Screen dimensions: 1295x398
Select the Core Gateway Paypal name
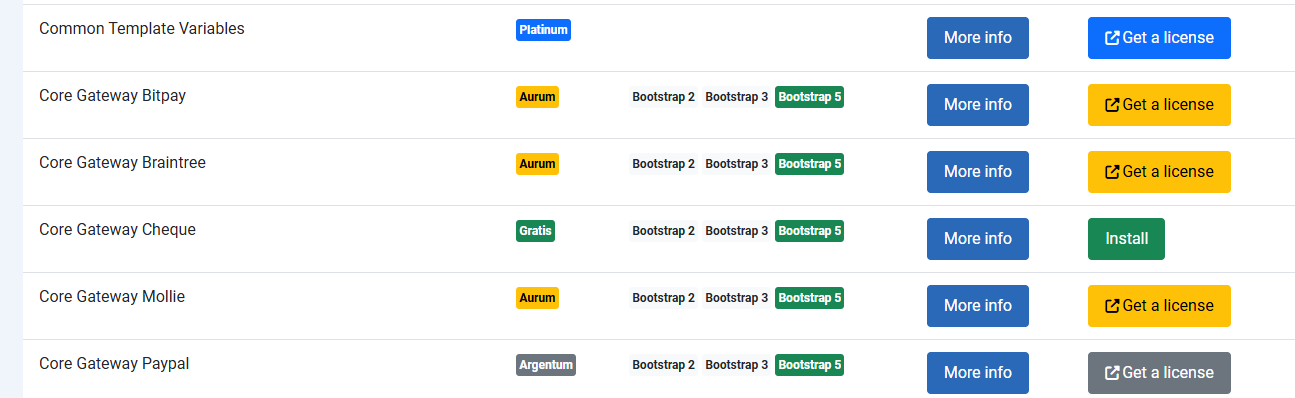pyautogui.click(x=114, y=364)
